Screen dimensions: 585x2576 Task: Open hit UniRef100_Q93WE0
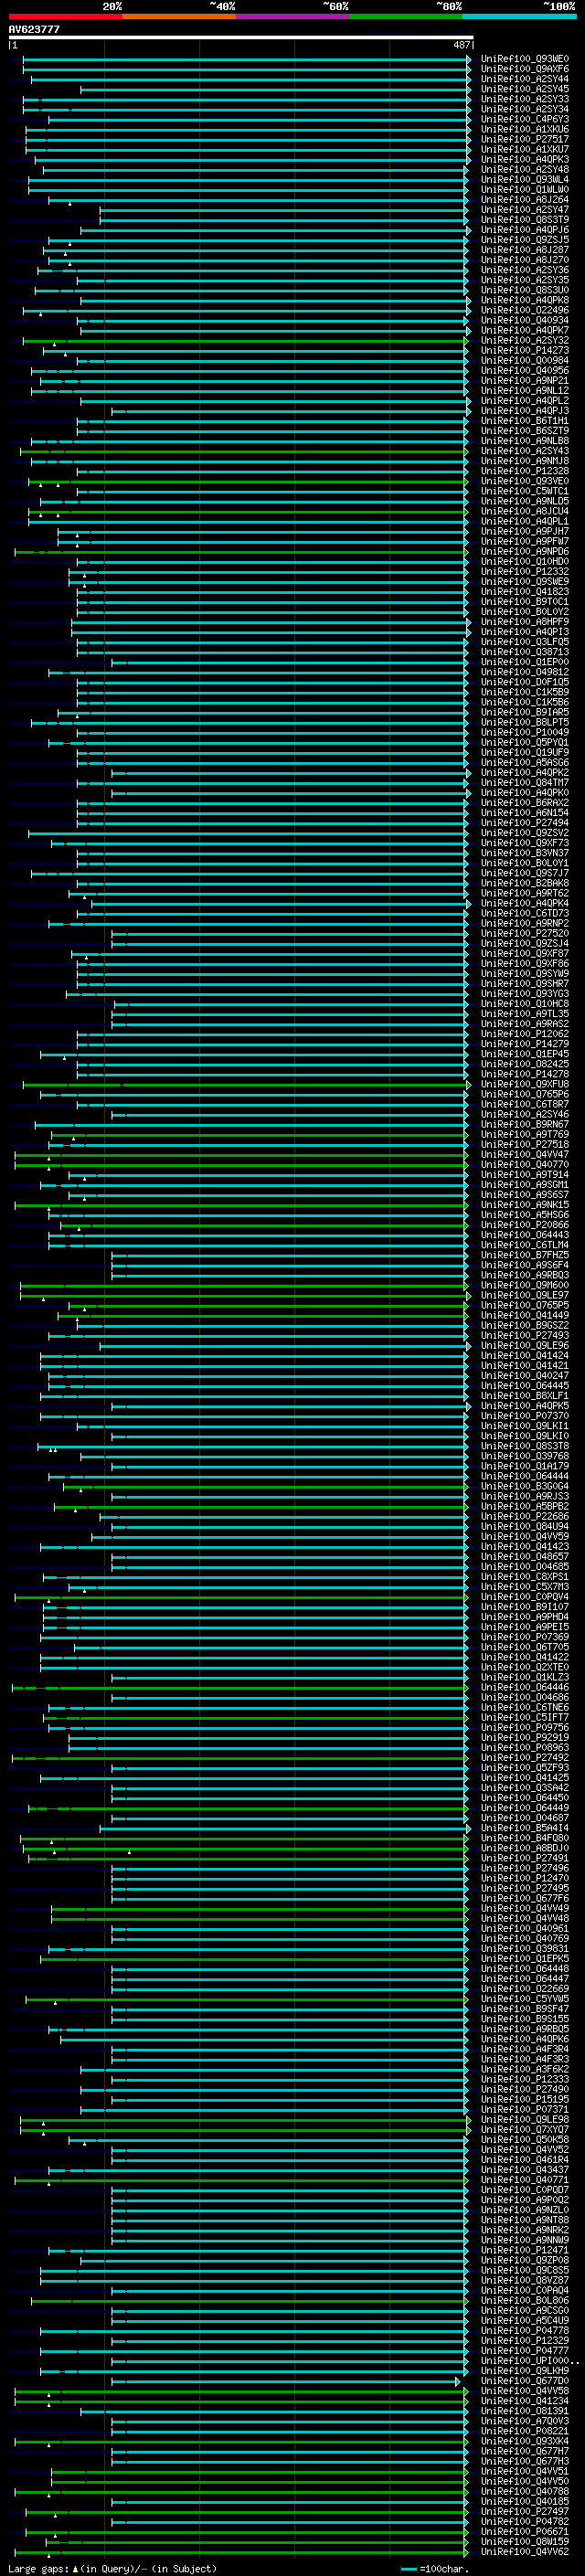(525, 59)
